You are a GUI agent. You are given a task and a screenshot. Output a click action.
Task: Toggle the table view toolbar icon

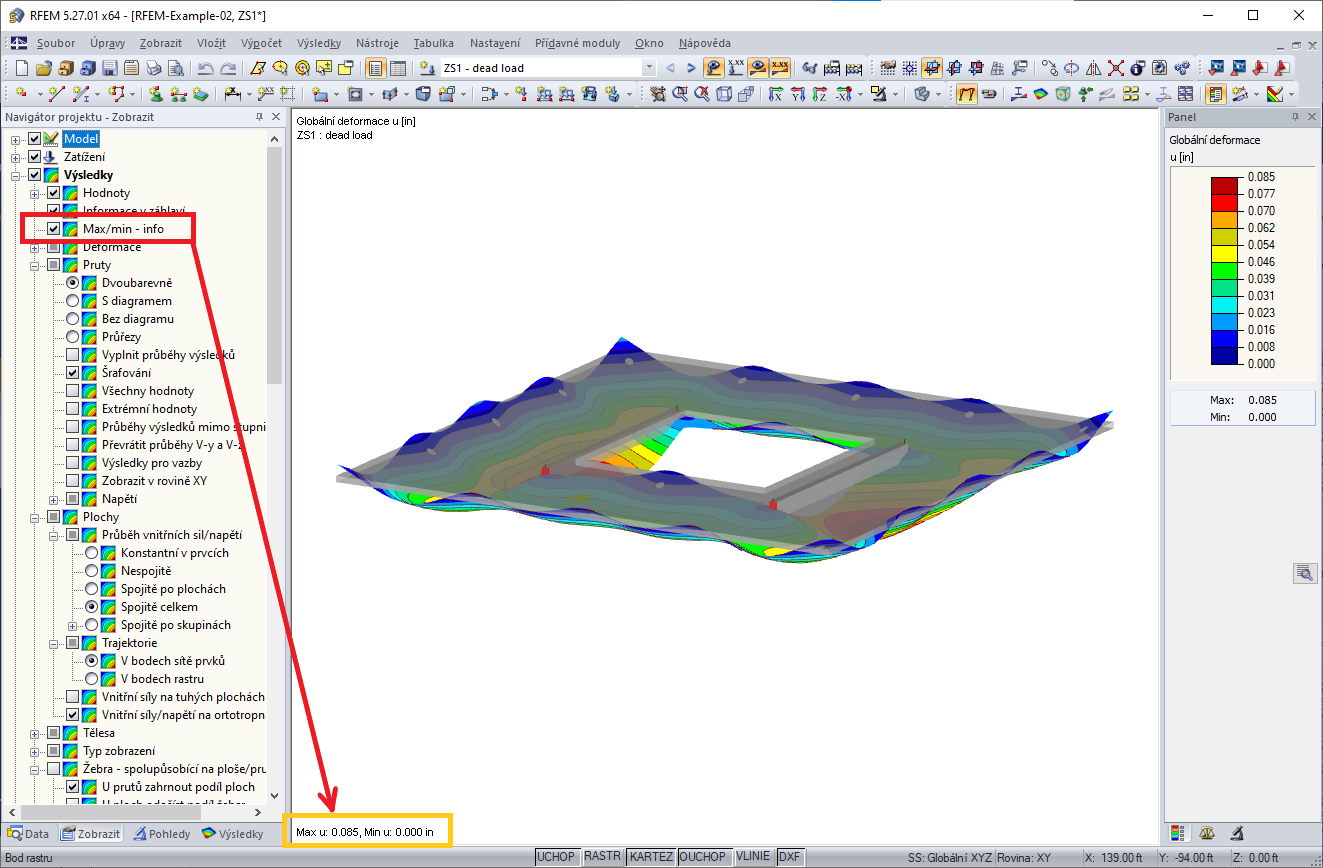(x=397, y=68)
